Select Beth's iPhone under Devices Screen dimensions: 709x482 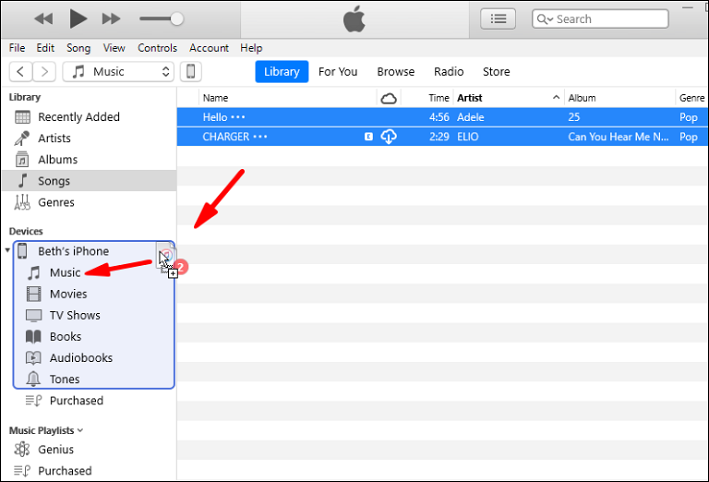click(73, 251)
